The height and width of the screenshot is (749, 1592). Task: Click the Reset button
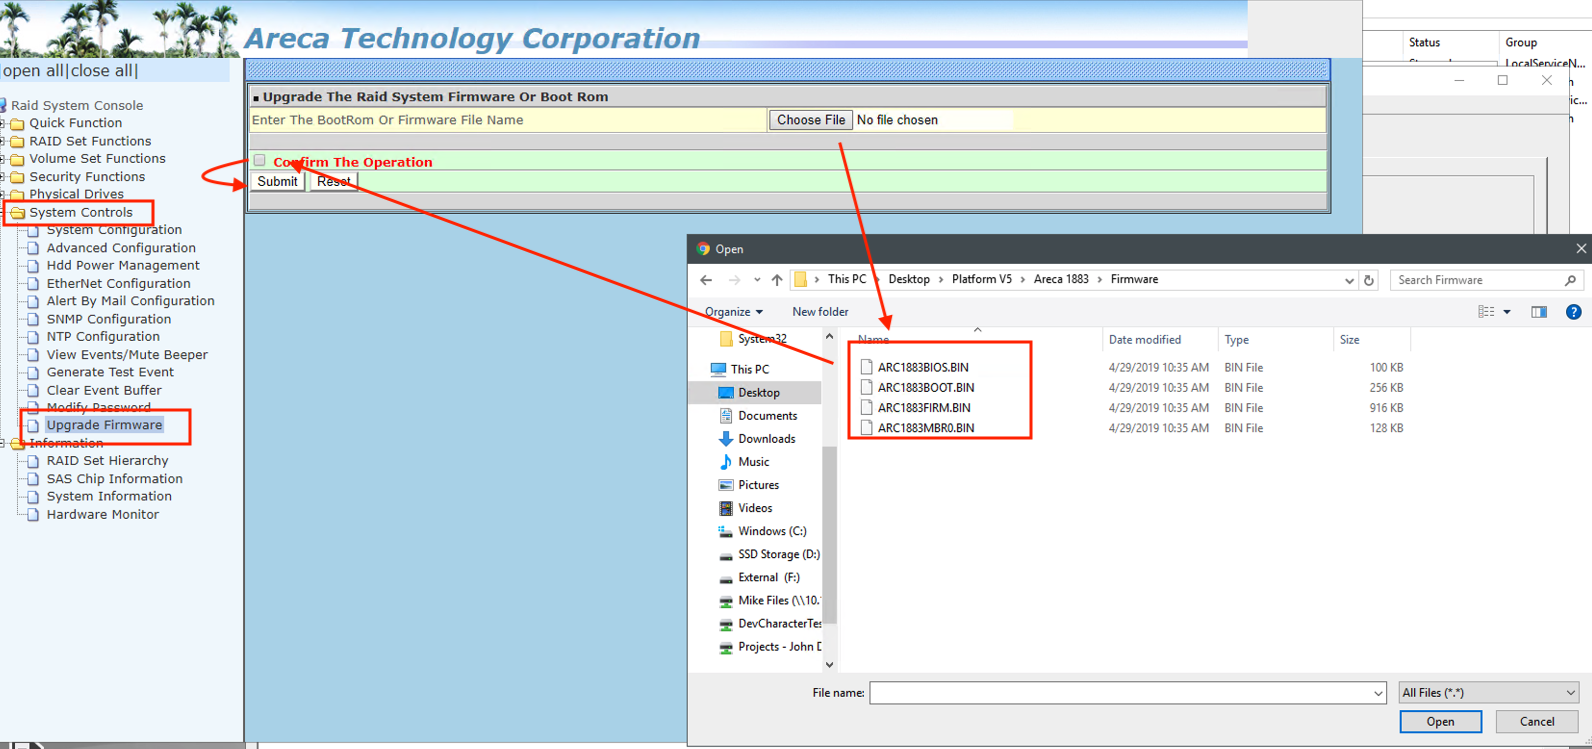(334, 182)
